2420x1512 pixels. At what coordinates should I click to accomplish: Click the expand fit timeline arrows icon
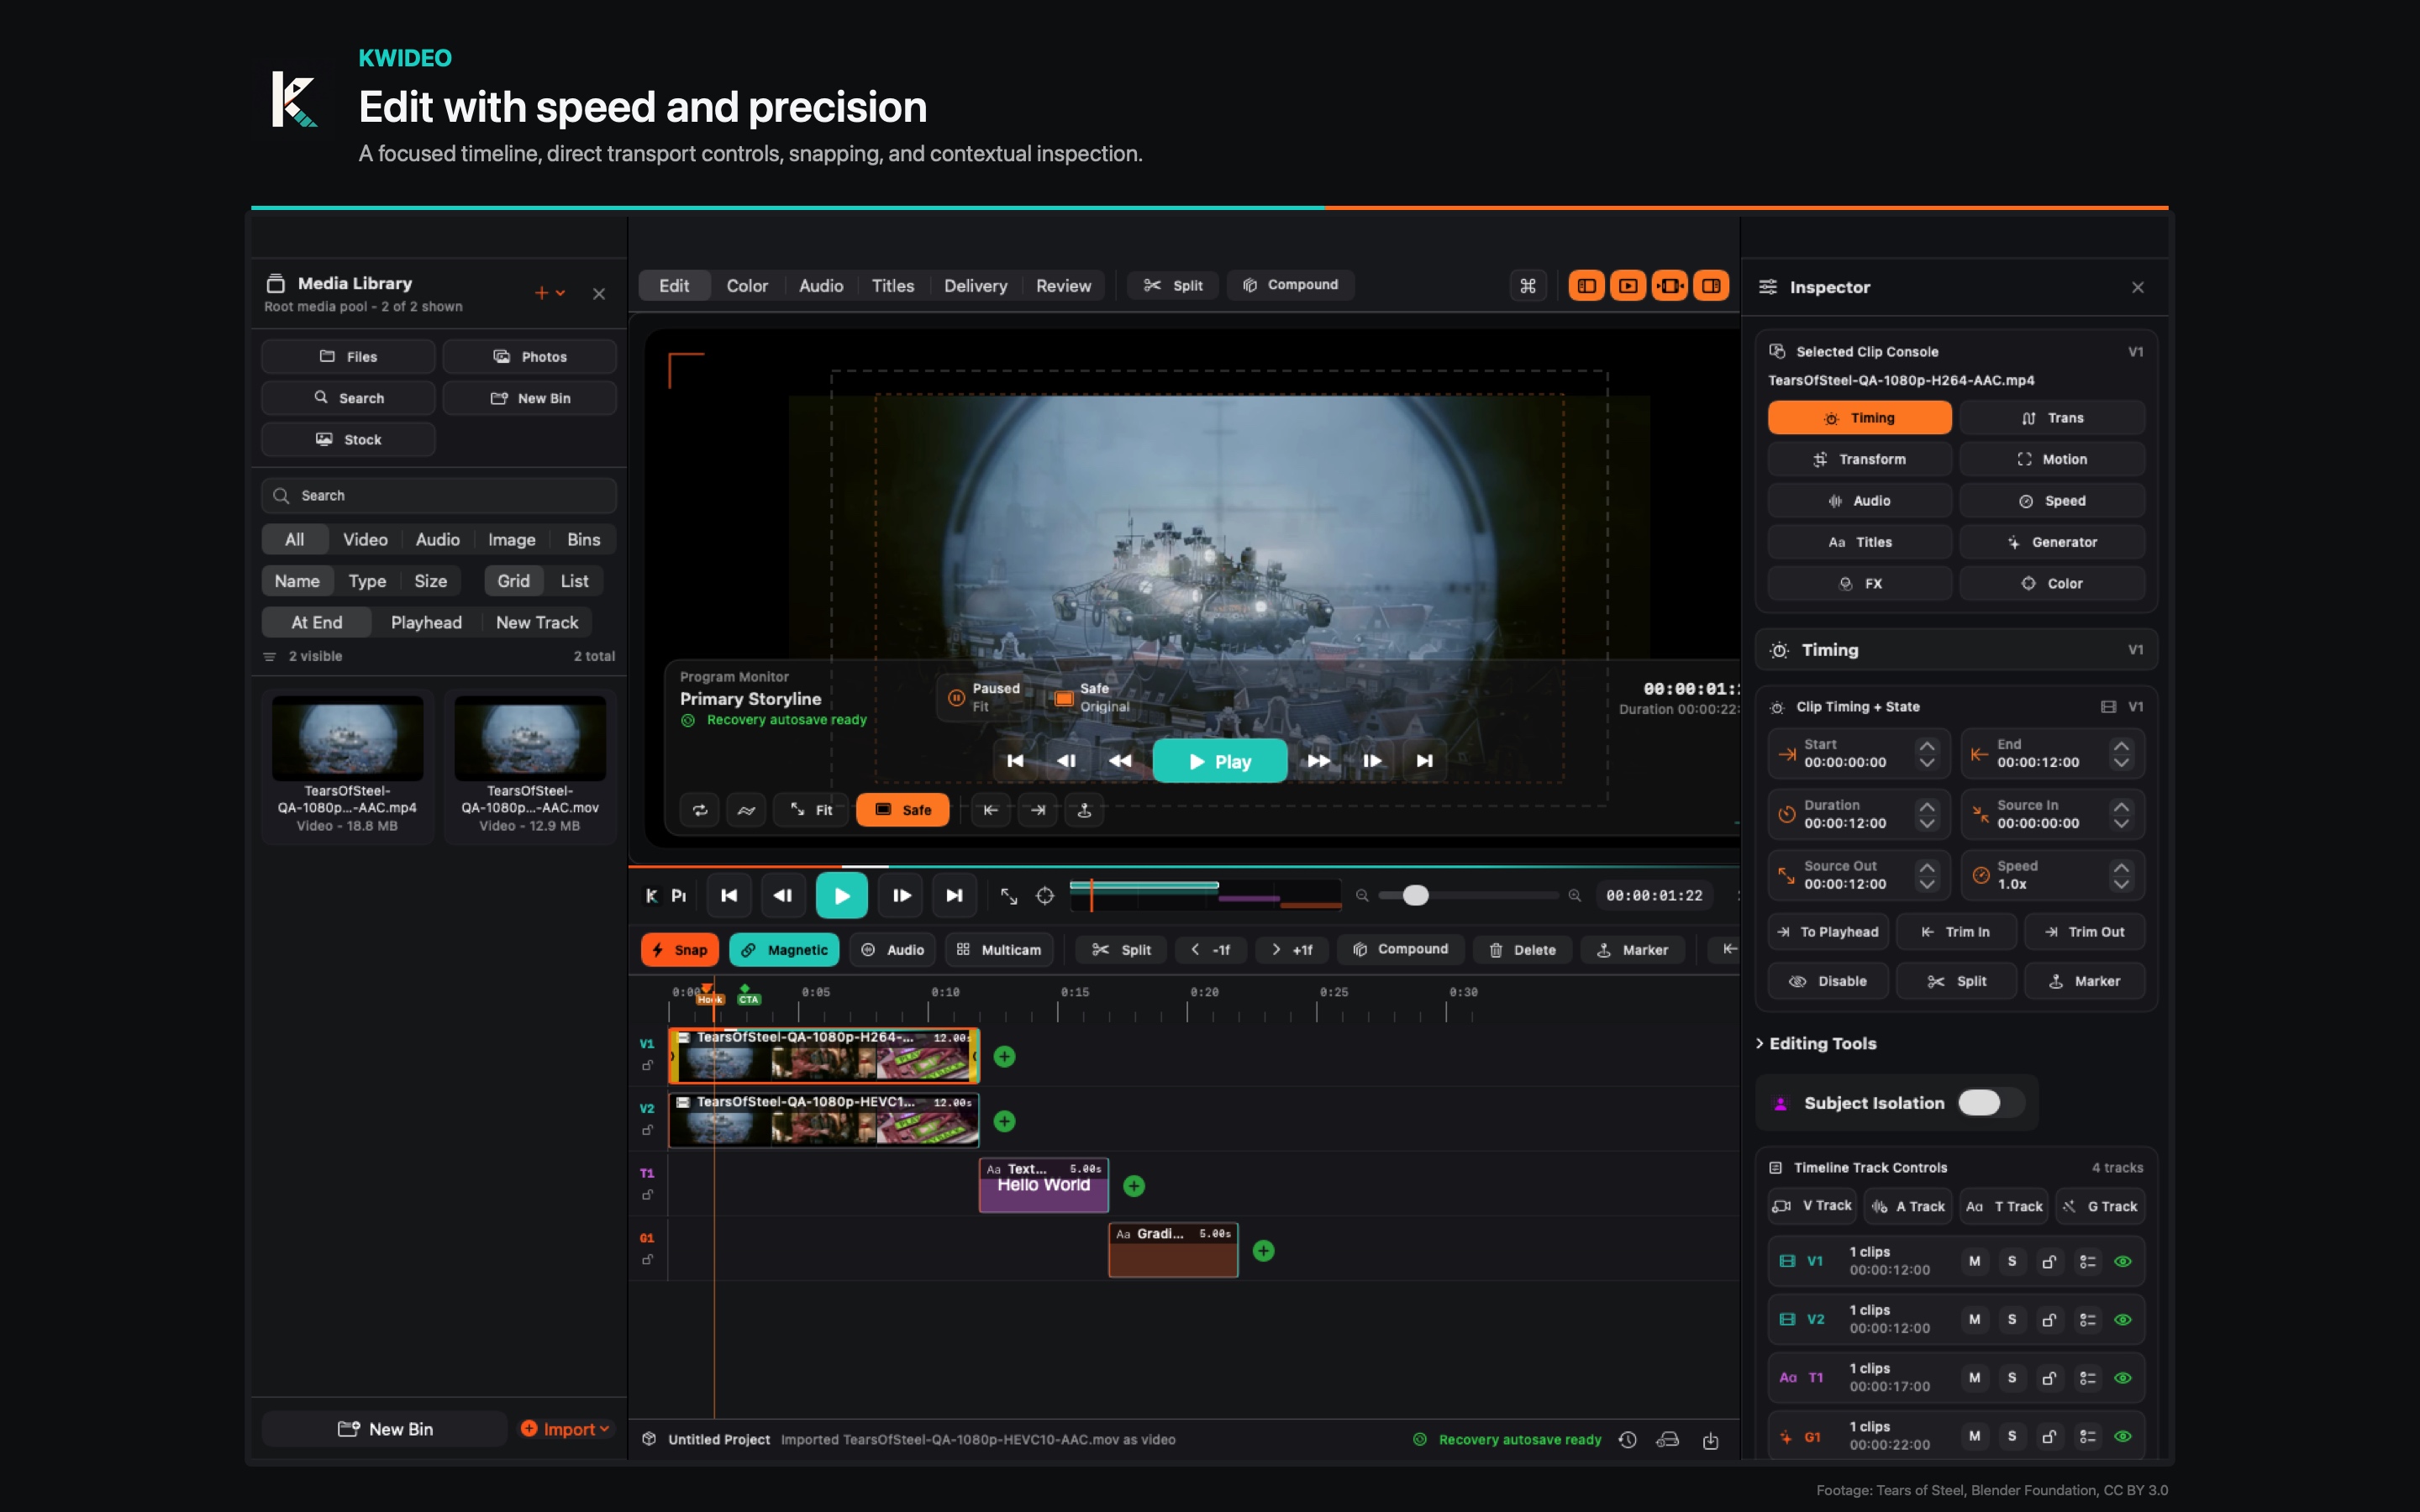(x=1009, y=896)
